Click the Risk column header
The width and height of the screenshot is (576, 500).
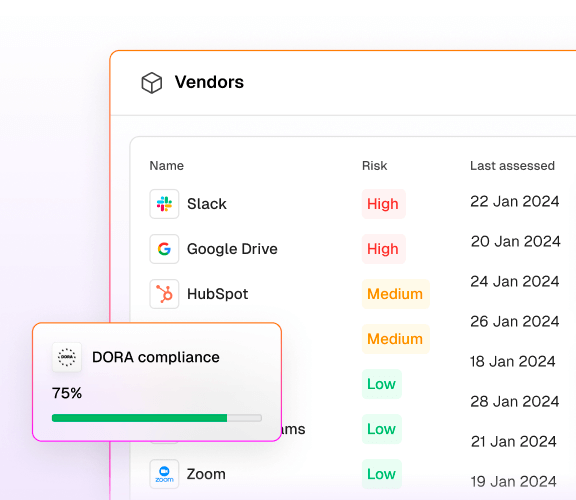click(x=374, y=166)
